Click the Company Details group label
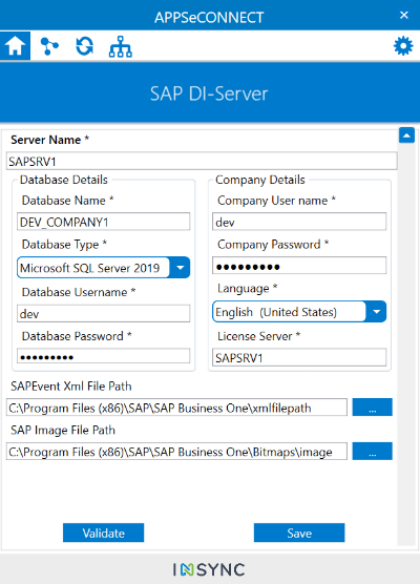The width and height of the screenshot is (420, 584). click(x=260, y=180)
